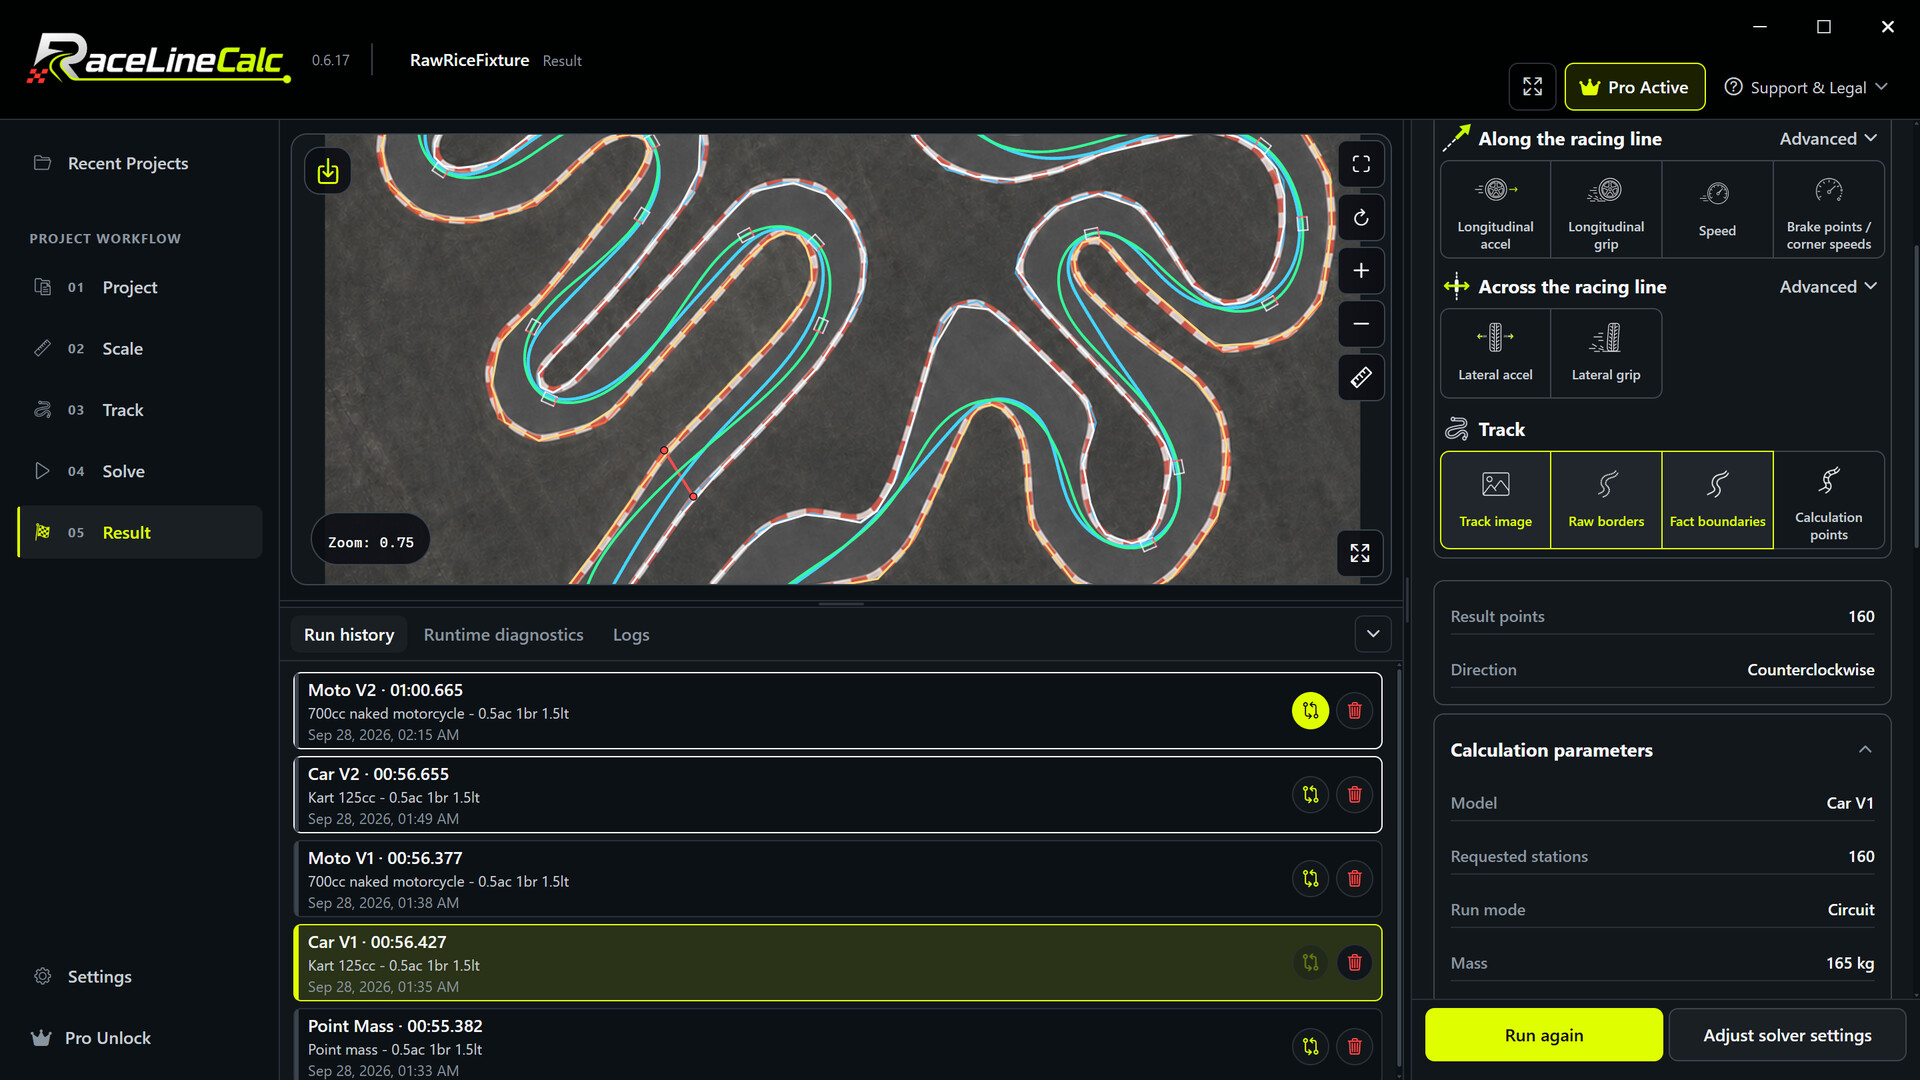Select the Car V2 00:56.655 run entry

(x=837, y=795)
